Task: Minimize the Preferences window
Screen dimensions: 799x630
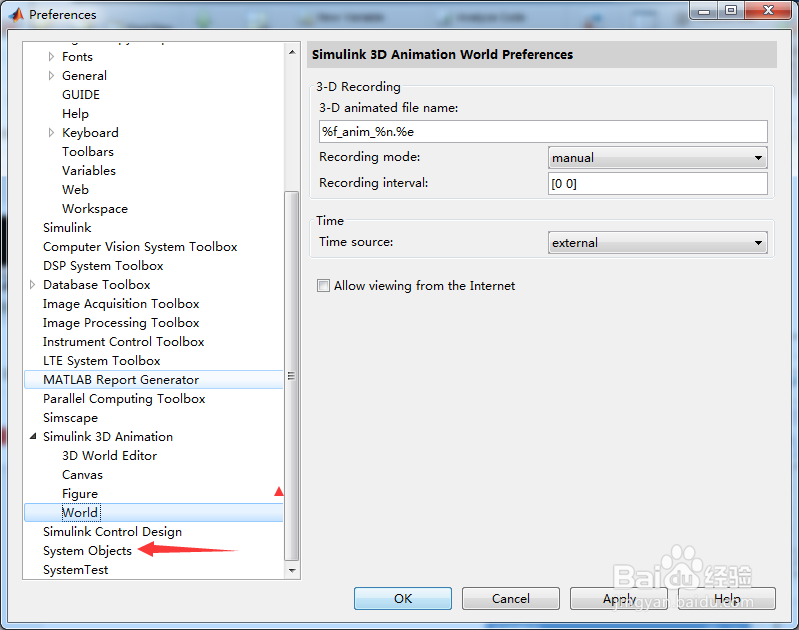Action: pyautogui.click(x=704, y=10)
